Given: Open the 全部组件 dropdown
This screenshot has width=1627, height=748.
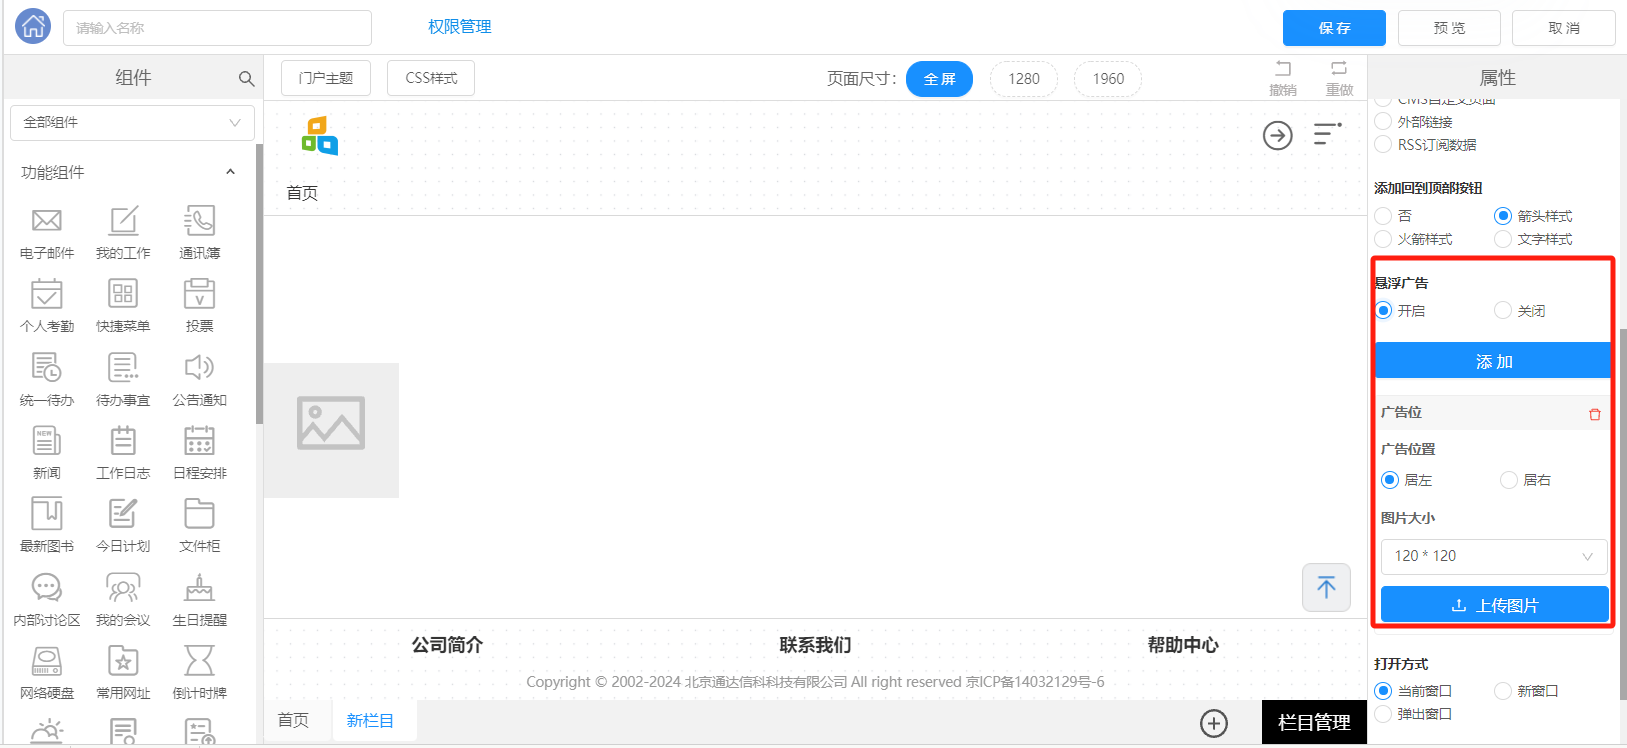Looking at the screenshot, I should point(132,123).
